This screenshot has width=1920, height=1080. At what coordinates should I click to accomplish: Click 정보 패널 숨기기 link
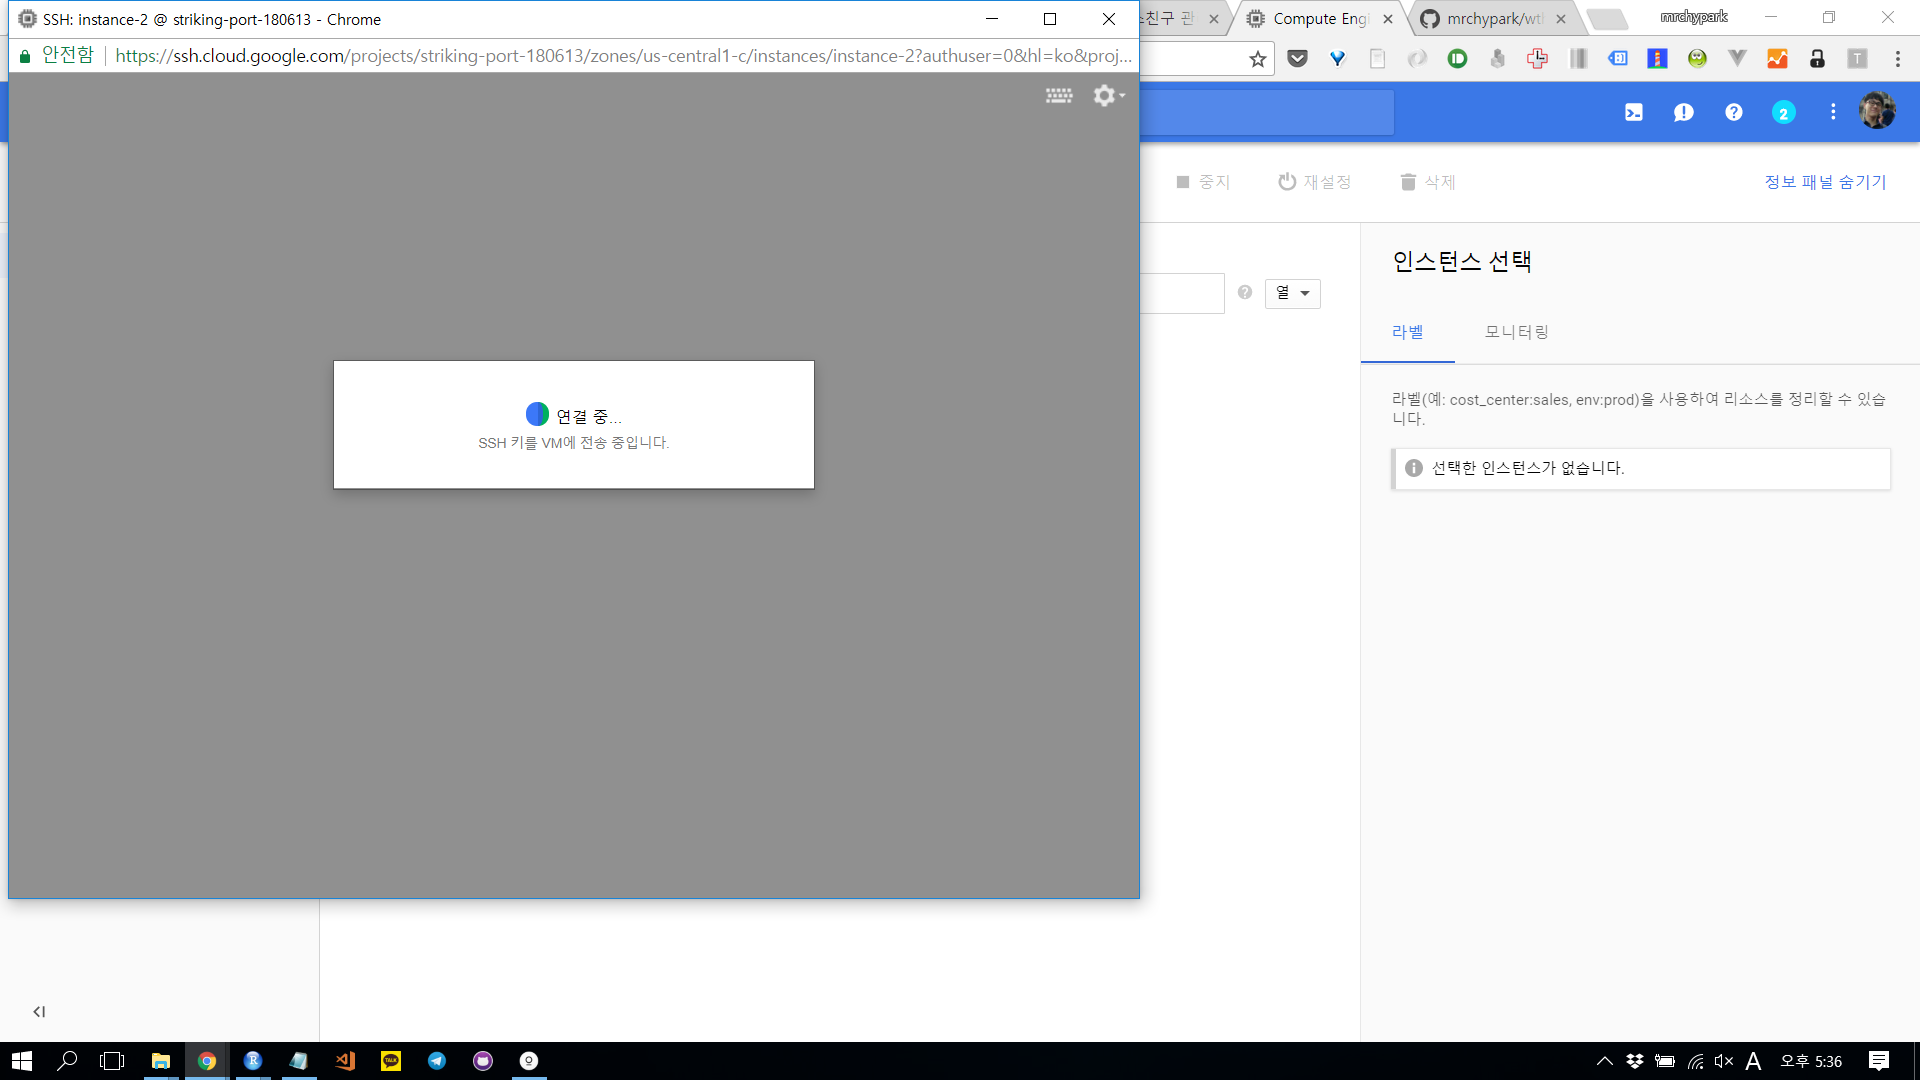(1825, 182)
